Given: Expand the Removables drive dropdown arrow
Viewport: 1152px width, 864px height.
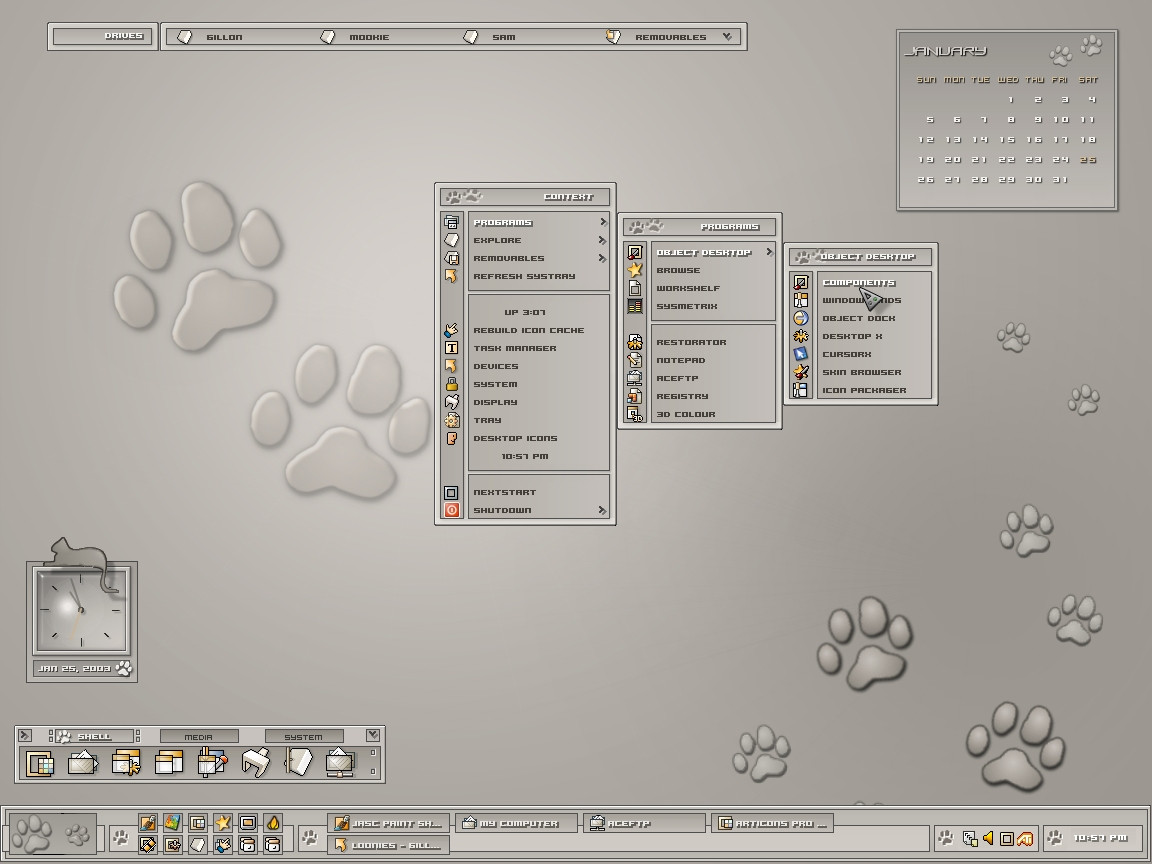Looking at the screenshot, I should [x=727, y=37].
